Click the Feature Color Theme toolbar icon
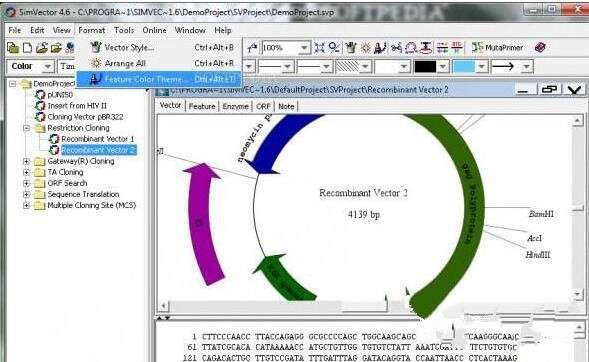The width and height of the screenshot is (589, 362). pos(380,47)
